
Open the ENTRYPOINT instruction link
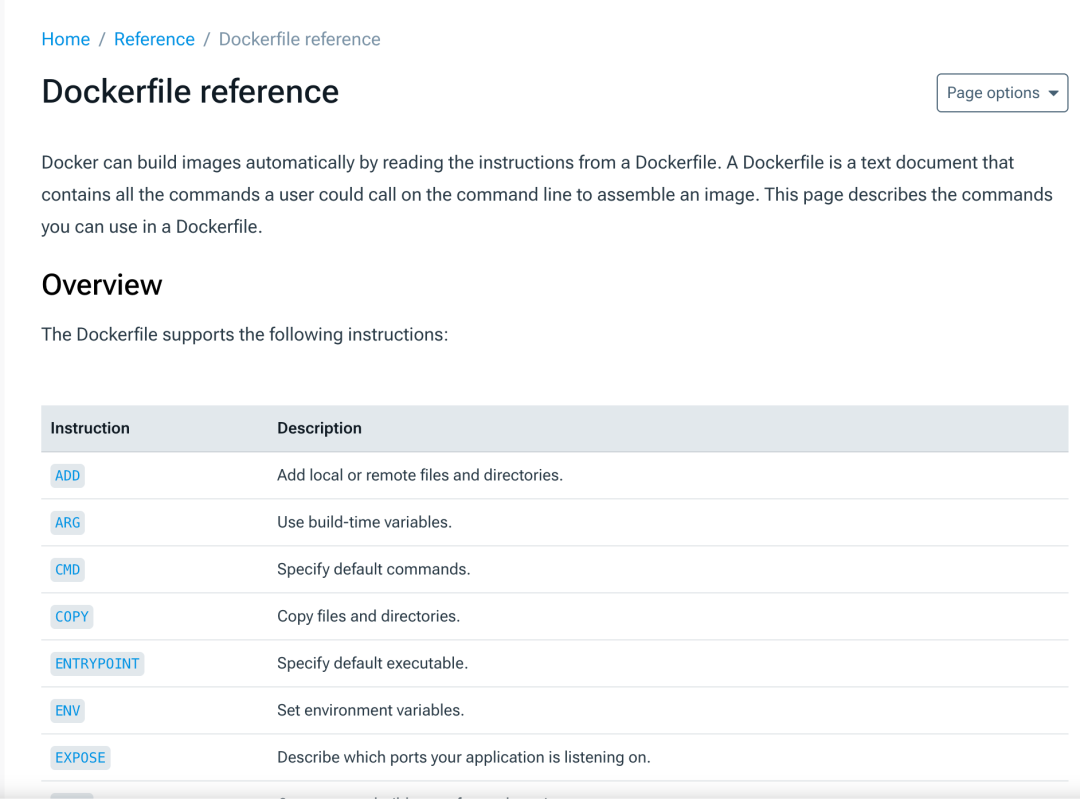(97, 664)
